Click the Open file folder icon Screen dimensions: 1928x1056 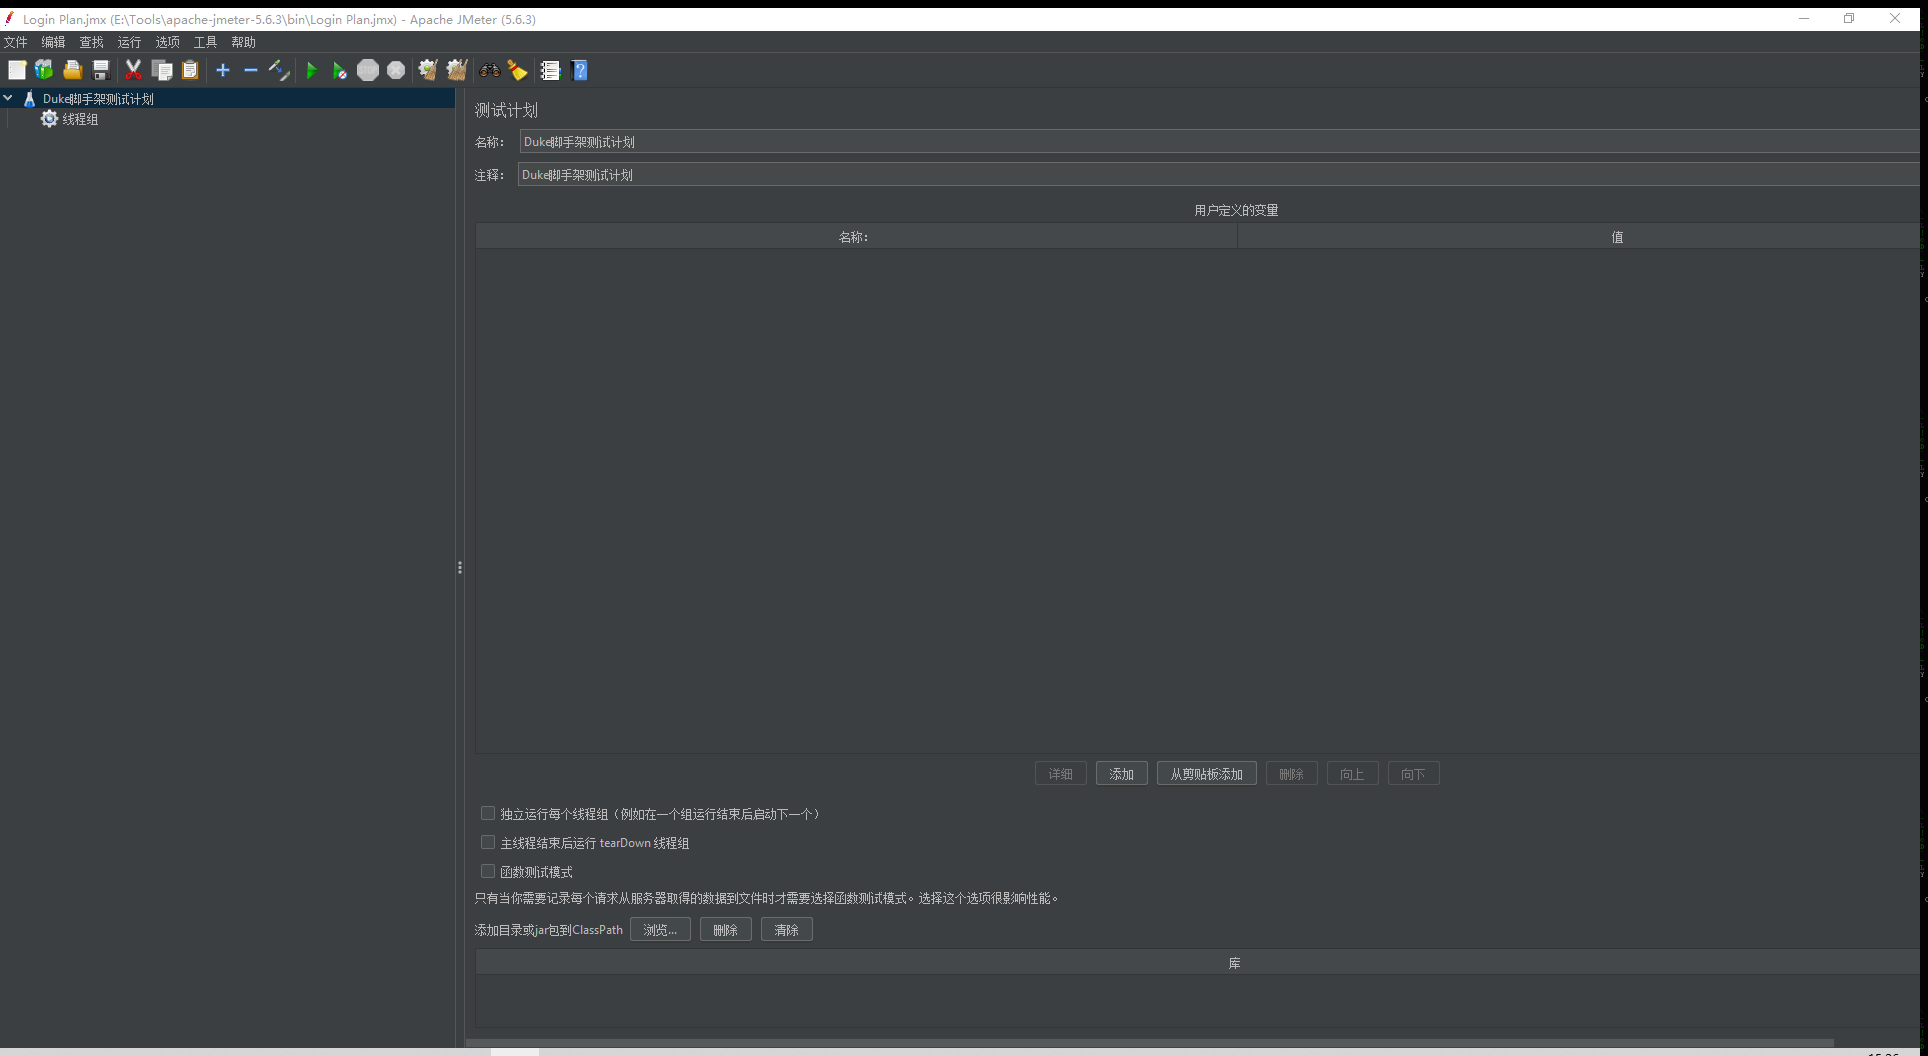72,70
